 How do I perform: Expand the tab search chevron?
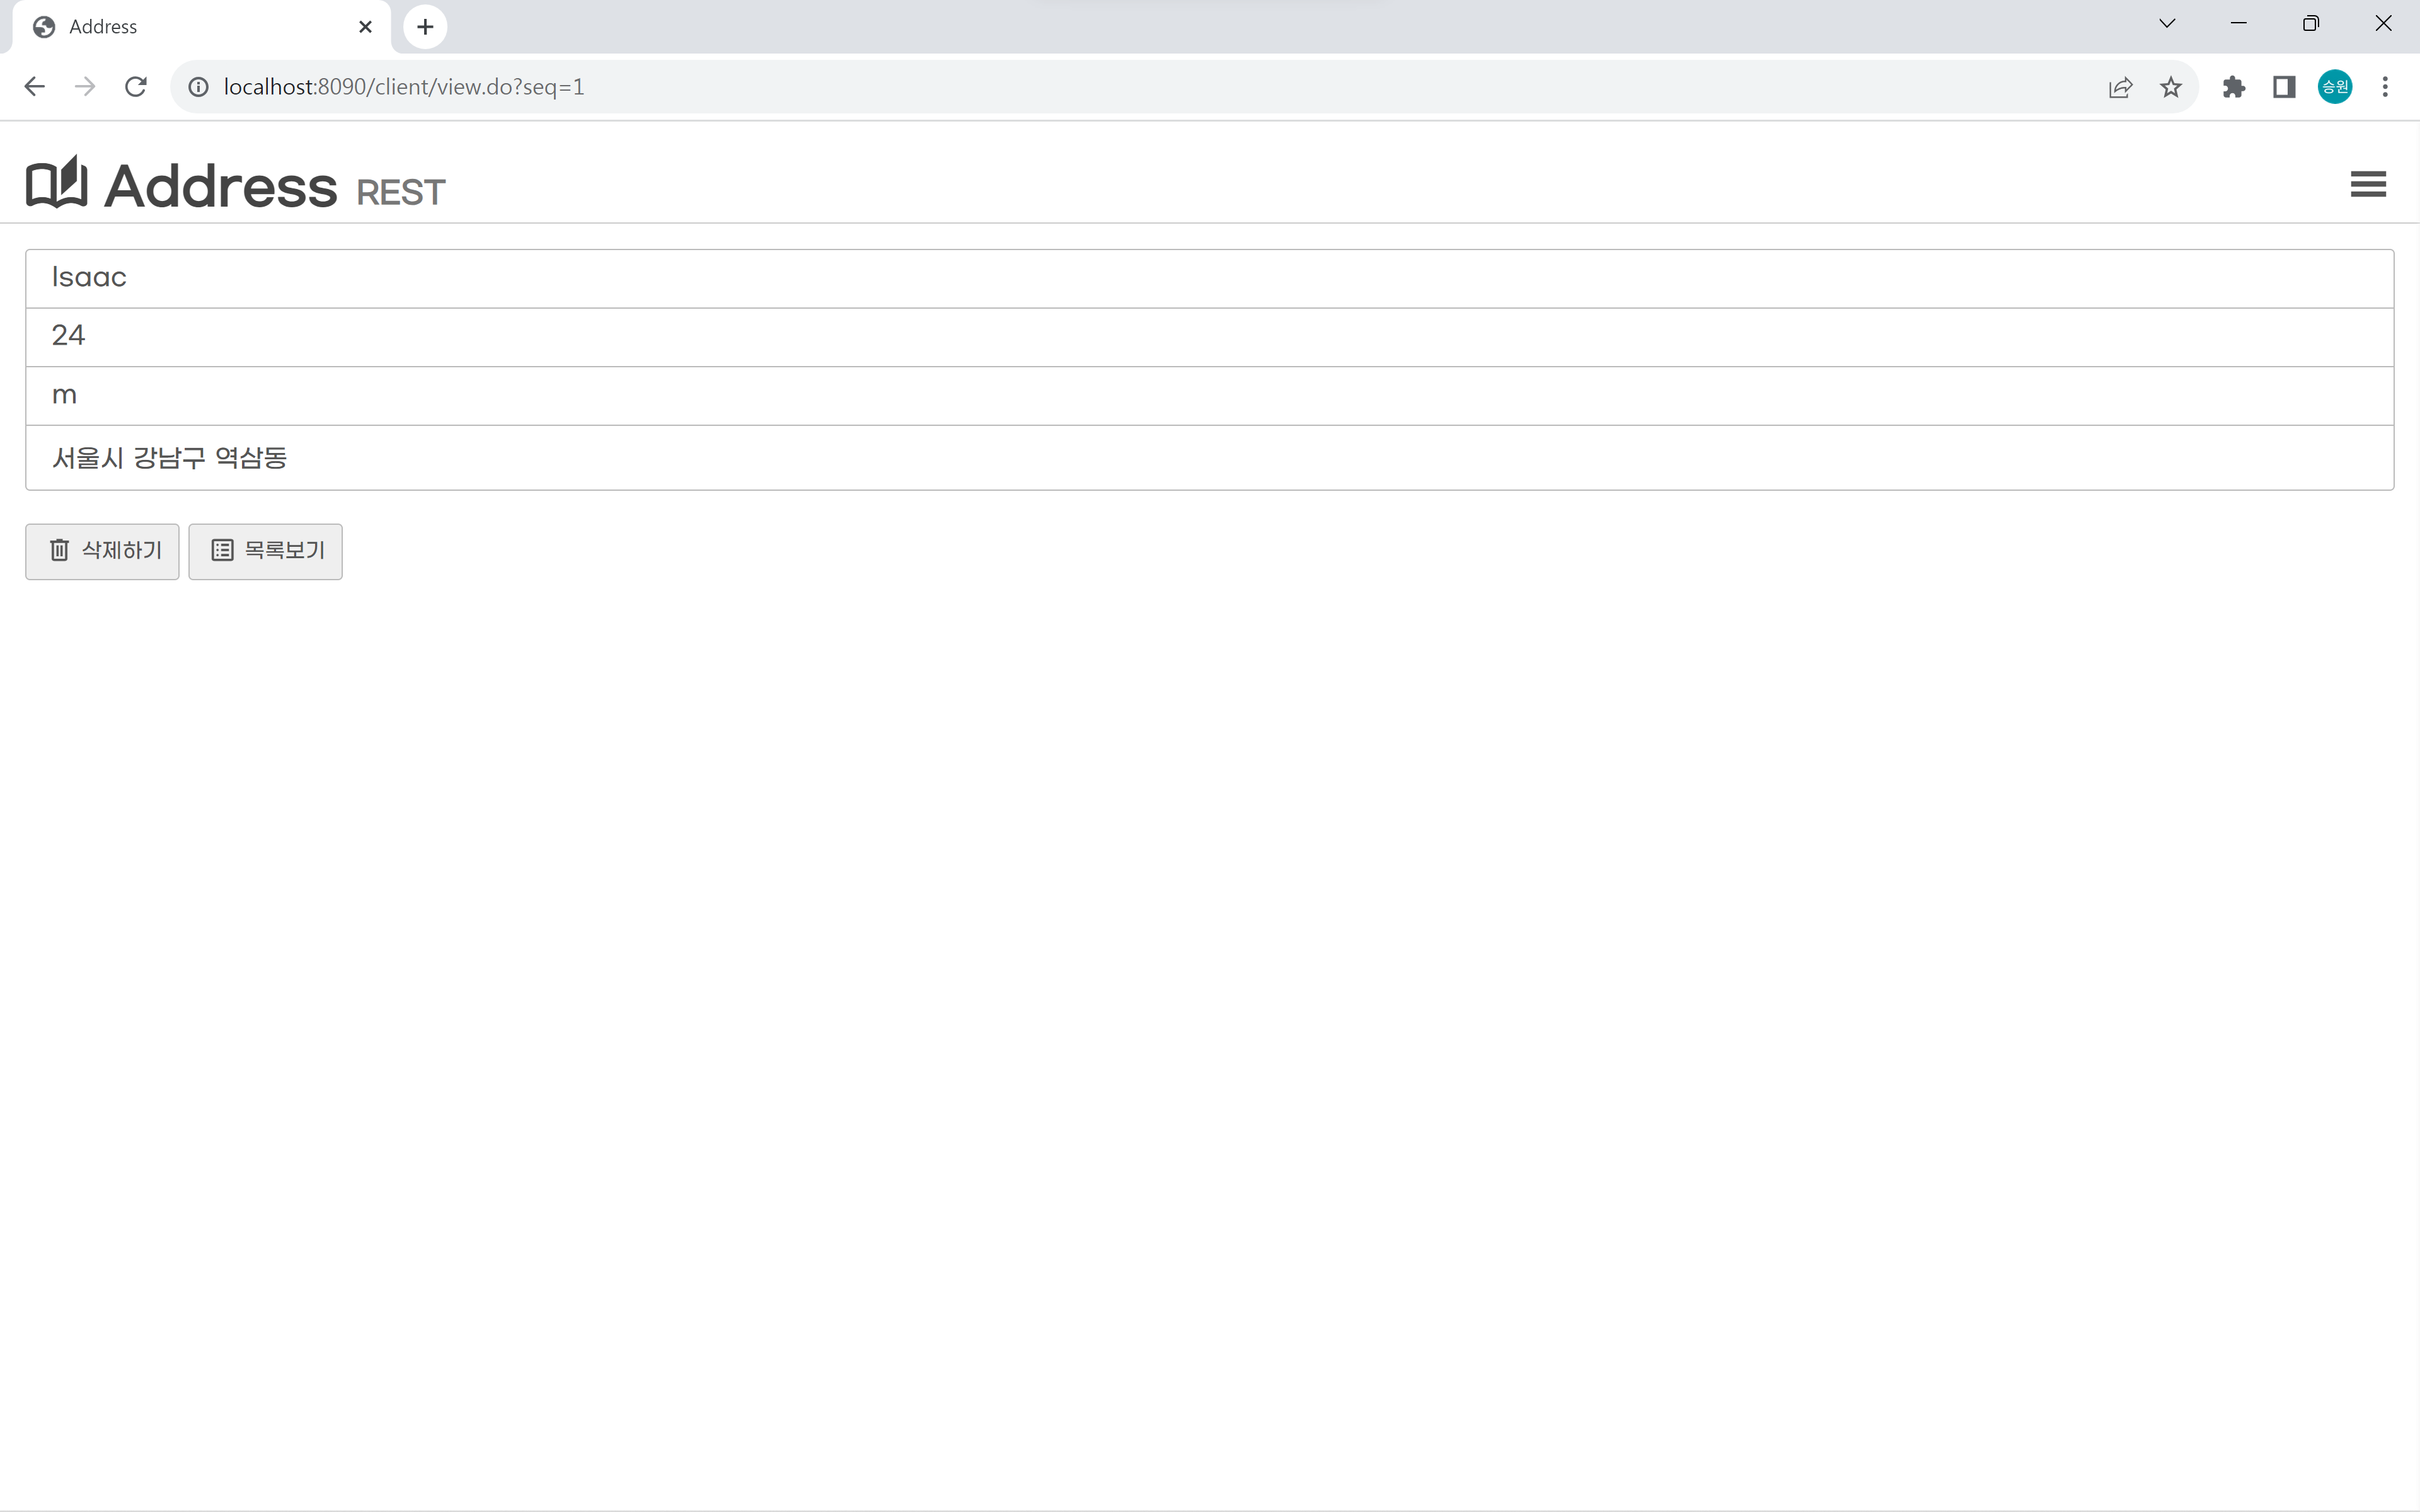coord(2167,24)
